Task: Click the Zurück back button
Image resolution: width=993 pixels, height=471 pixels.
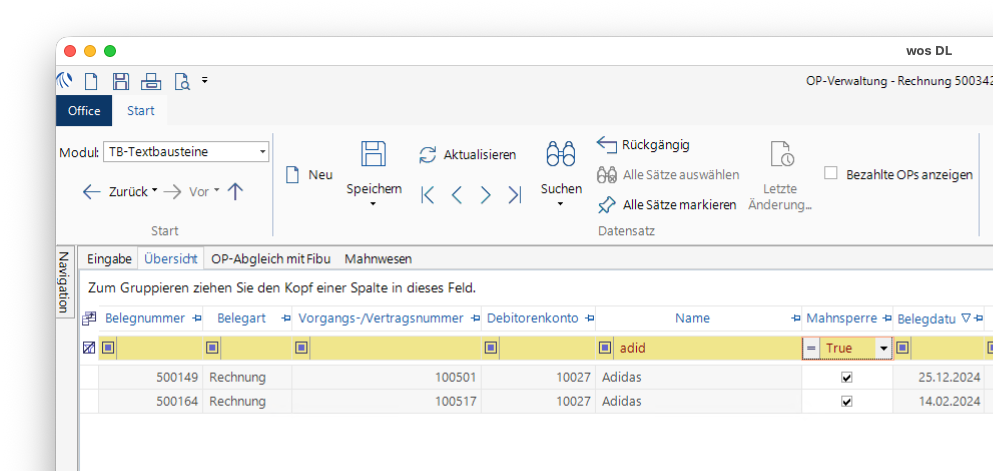Action: pyautogui.click(x=117, y=191)
